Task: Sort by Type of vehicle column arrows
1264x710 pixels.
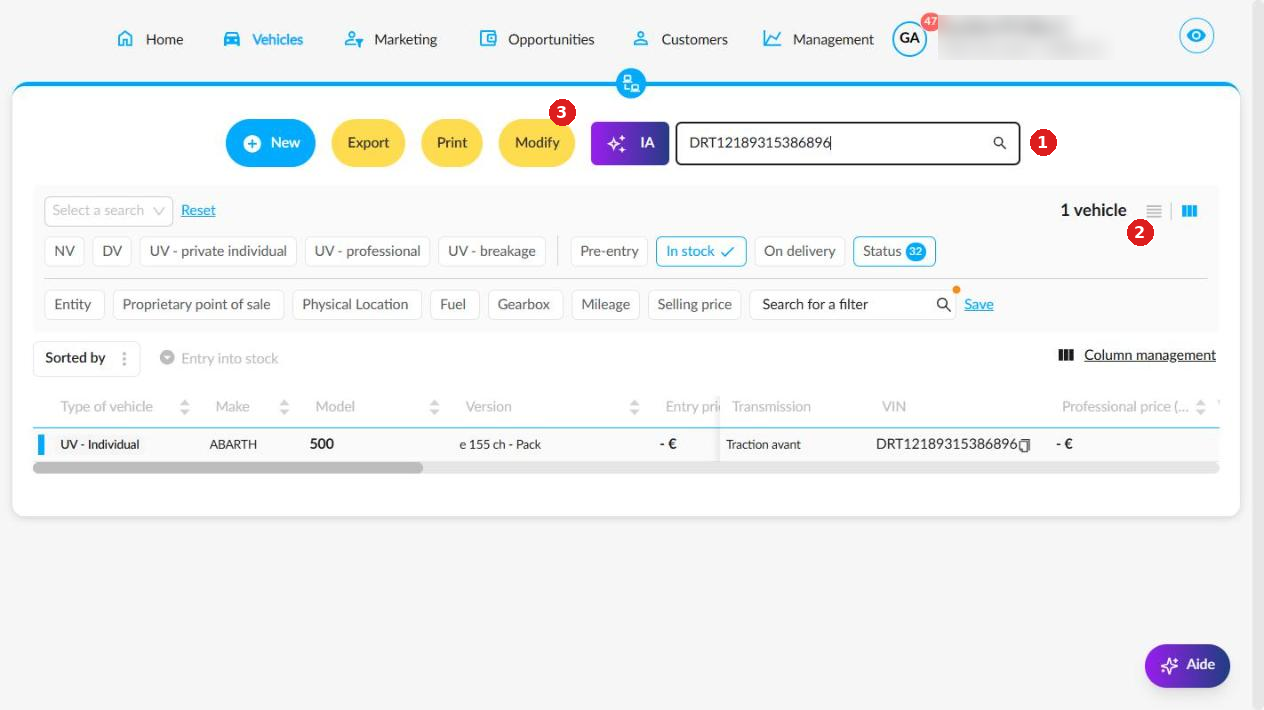Action: (x=184, y=407)
